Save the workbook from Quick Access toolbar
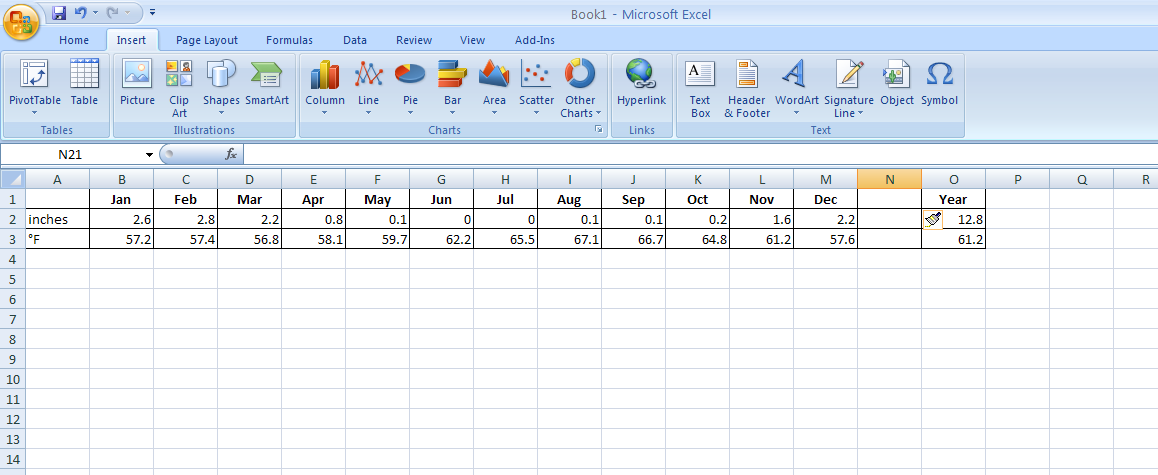 coord(59,13)
